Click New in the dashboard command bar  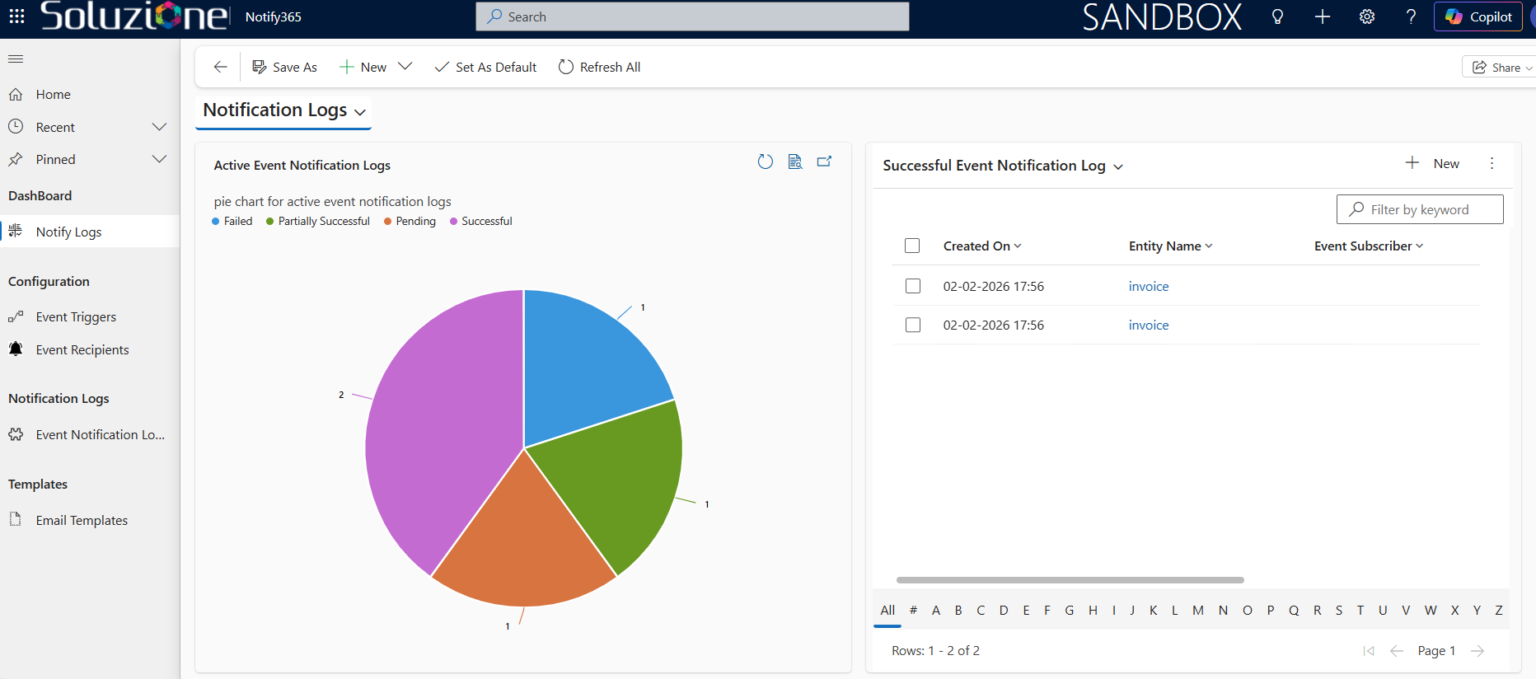point(363,67)
